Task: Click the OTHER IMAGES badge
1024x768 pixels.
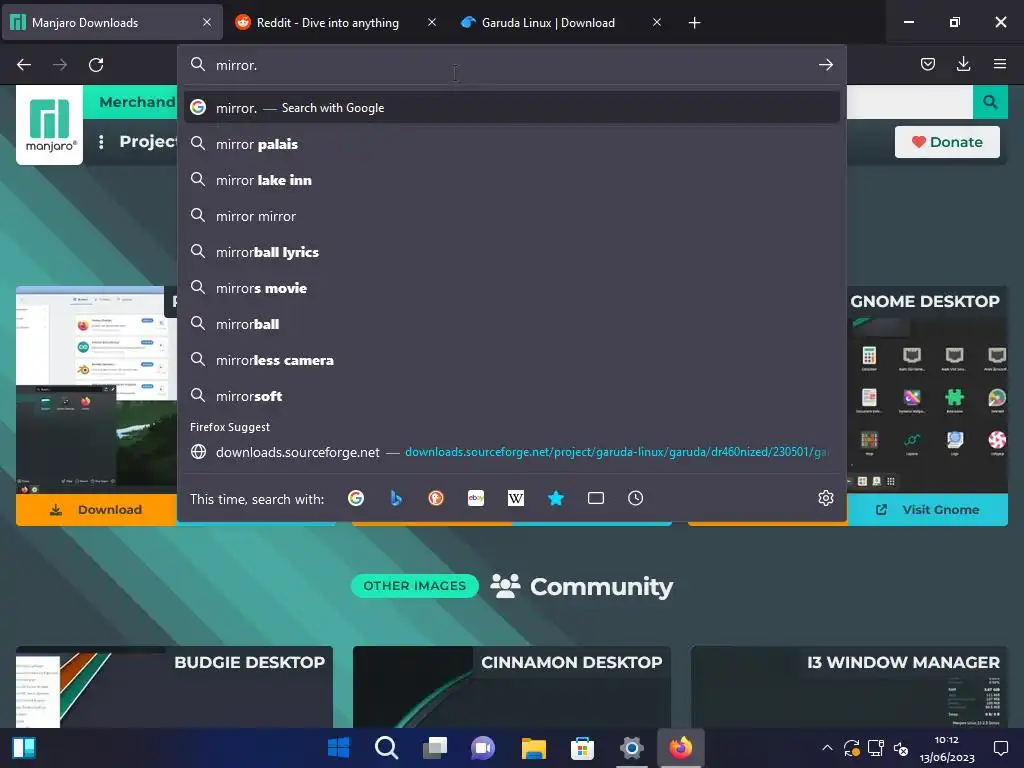Action: pyautogui.click(x=415, y=586)
